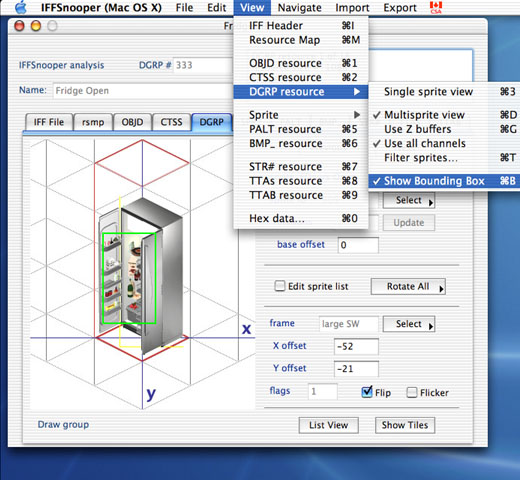Toggle Multisprite view menu option
Screen dimensions: 520x480
click(x=444, y=115)
